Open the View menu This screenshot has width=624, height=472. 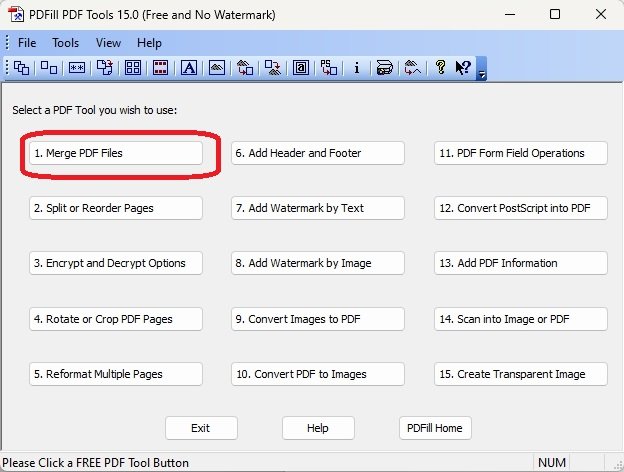click(x=108, y=43)
